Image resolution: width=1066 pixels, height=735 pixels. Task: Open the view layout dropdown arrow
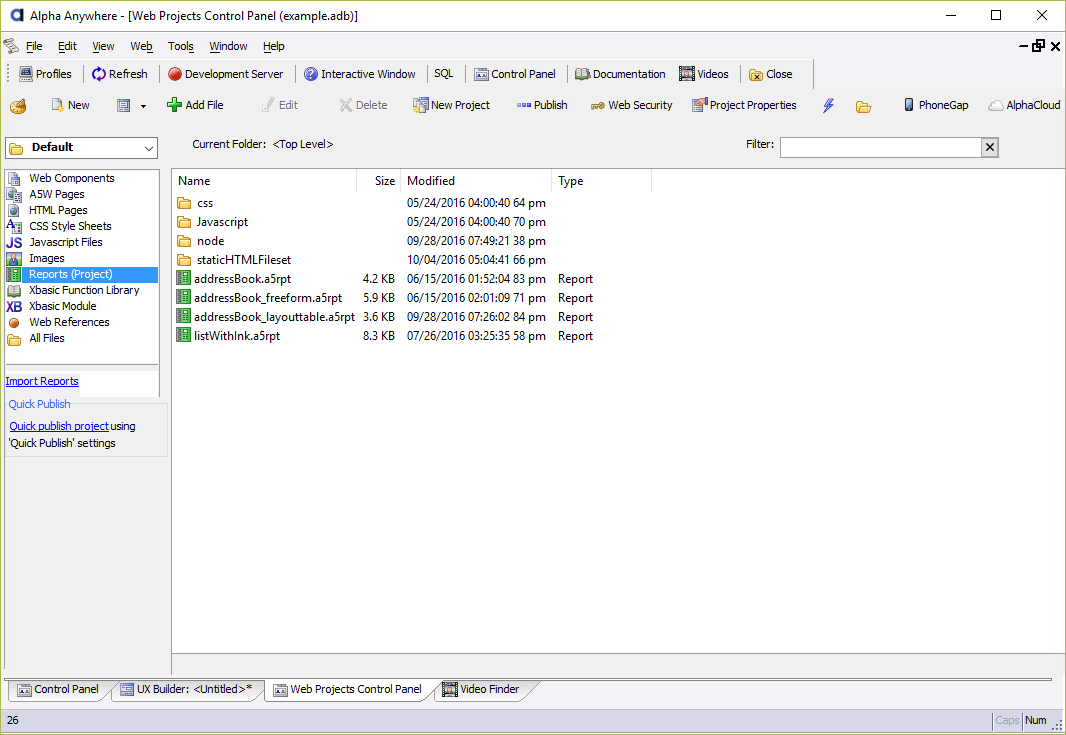143,106
